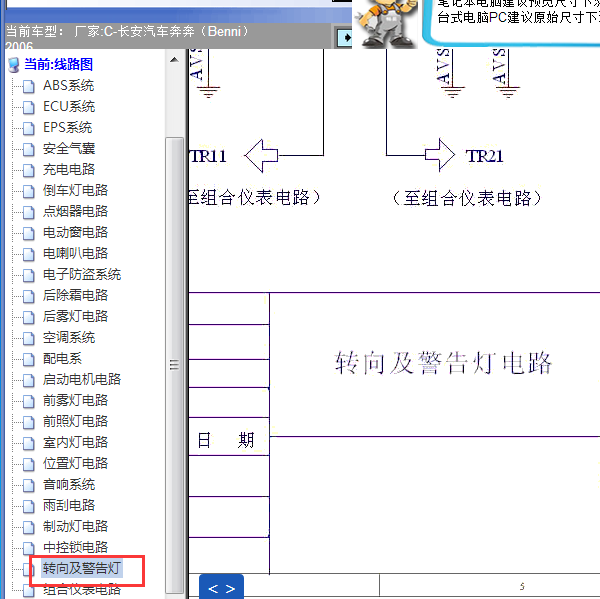This screenshot has height=599, width=600.
Task: Select EPS系统 in the tree
Action: 67,127
